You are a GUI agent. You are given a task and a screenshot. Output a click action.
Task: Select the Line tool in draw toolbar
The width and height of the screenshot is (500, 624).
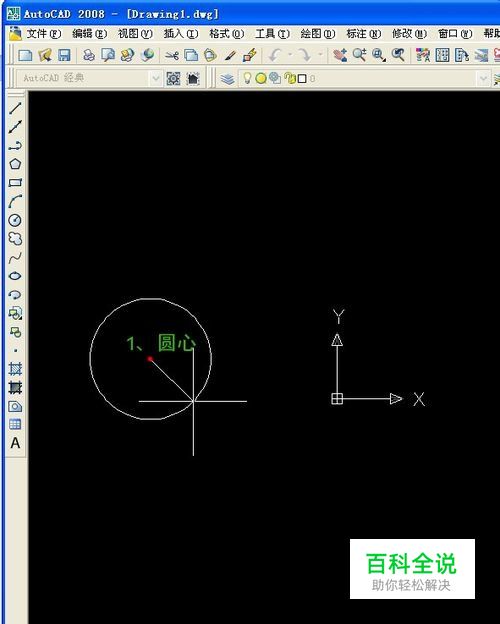click(x=15, y=108)
